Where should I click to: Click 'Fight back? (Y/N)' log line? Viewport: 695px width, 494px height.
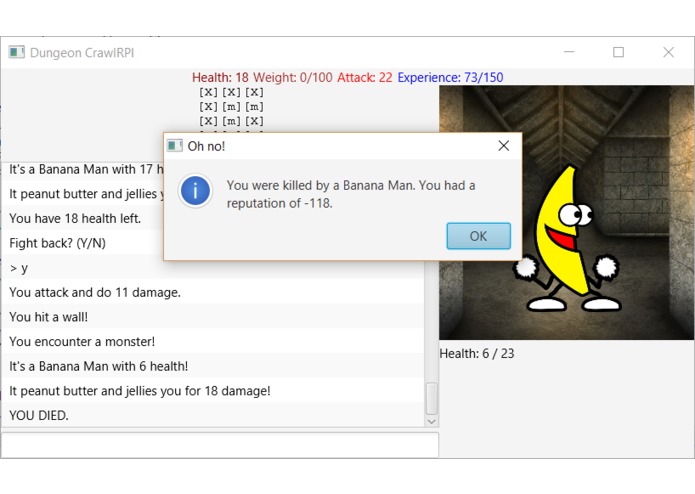point(57,243)
